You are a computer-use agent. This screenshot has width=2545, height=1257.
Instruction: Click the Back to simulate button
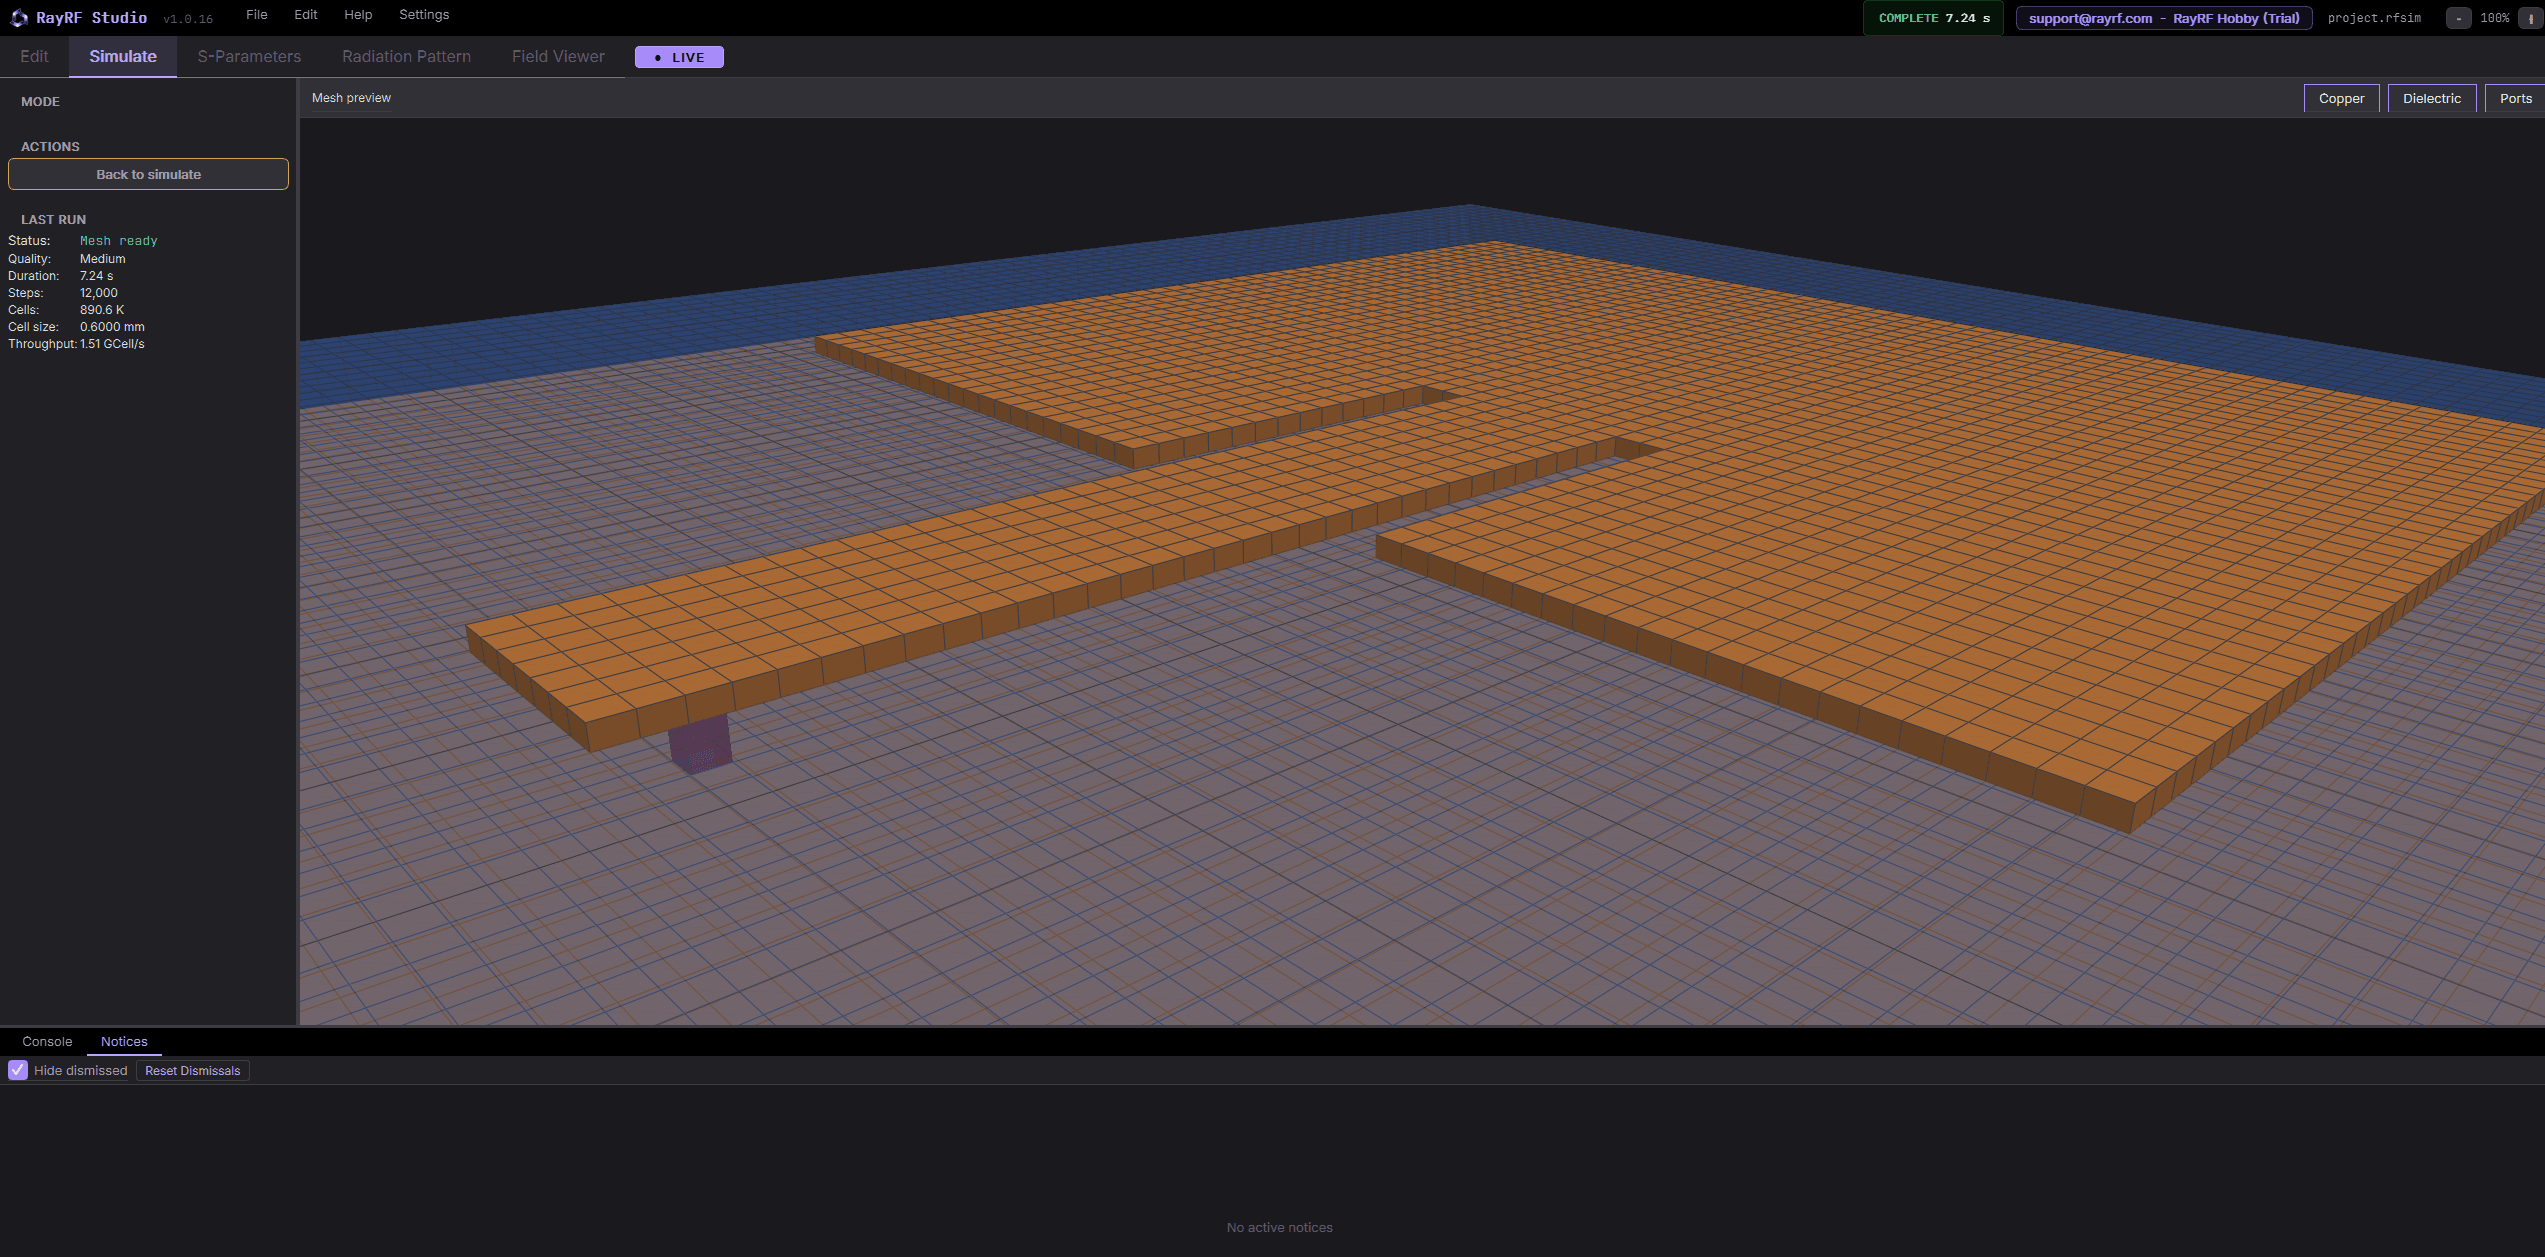[x=148, y=174]
